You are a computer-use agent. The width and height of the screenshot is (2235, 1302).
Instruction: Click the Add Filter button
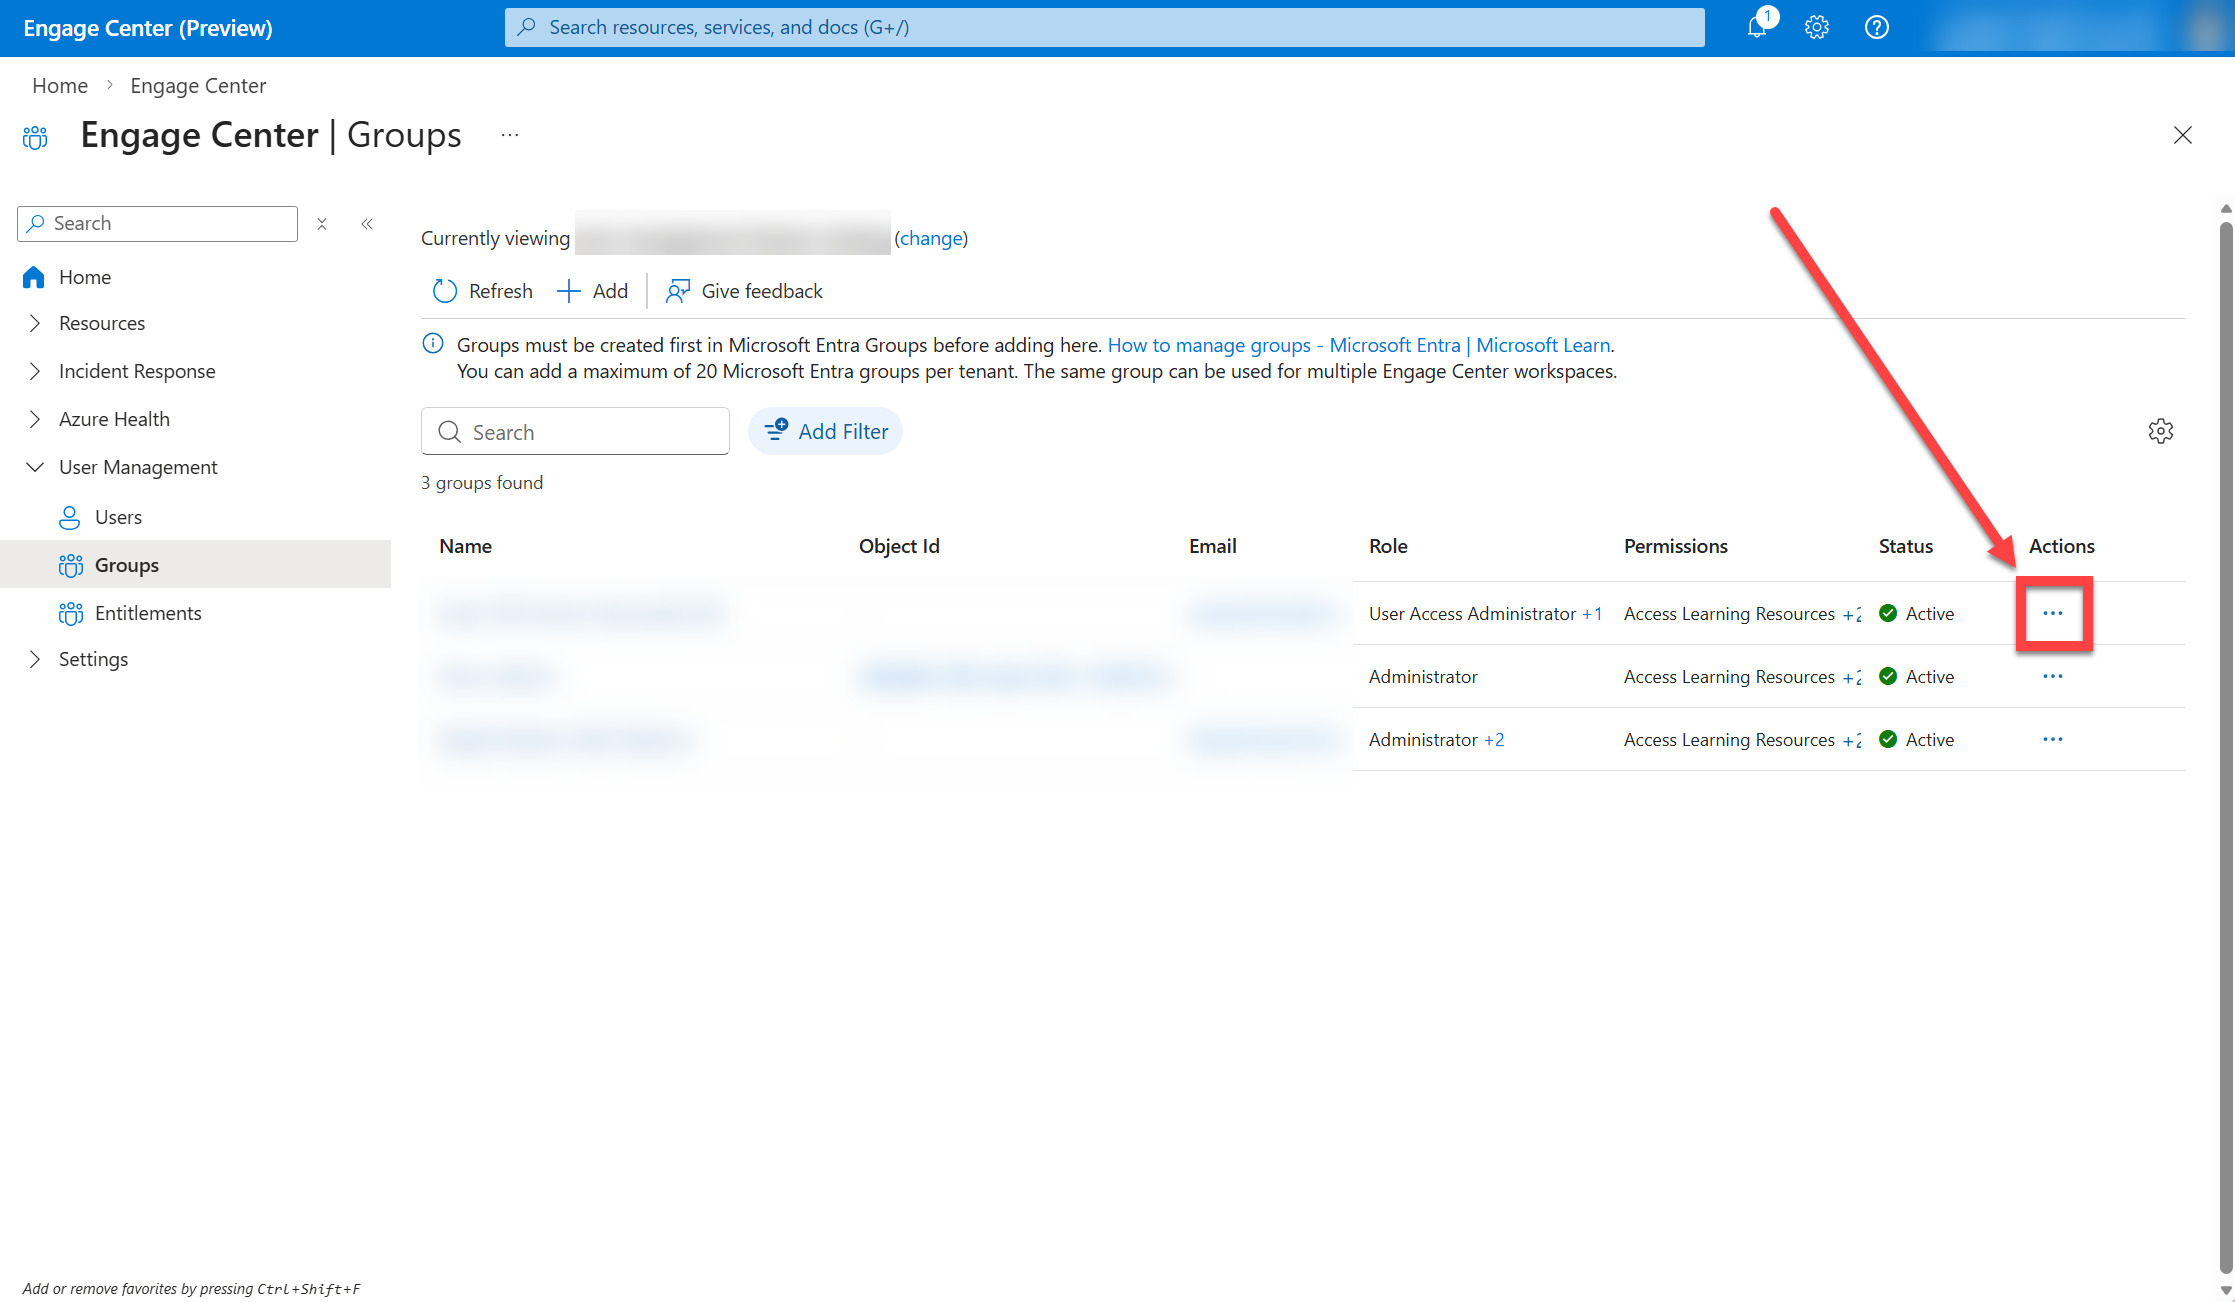pyautogui.click(x=825, y=431)
